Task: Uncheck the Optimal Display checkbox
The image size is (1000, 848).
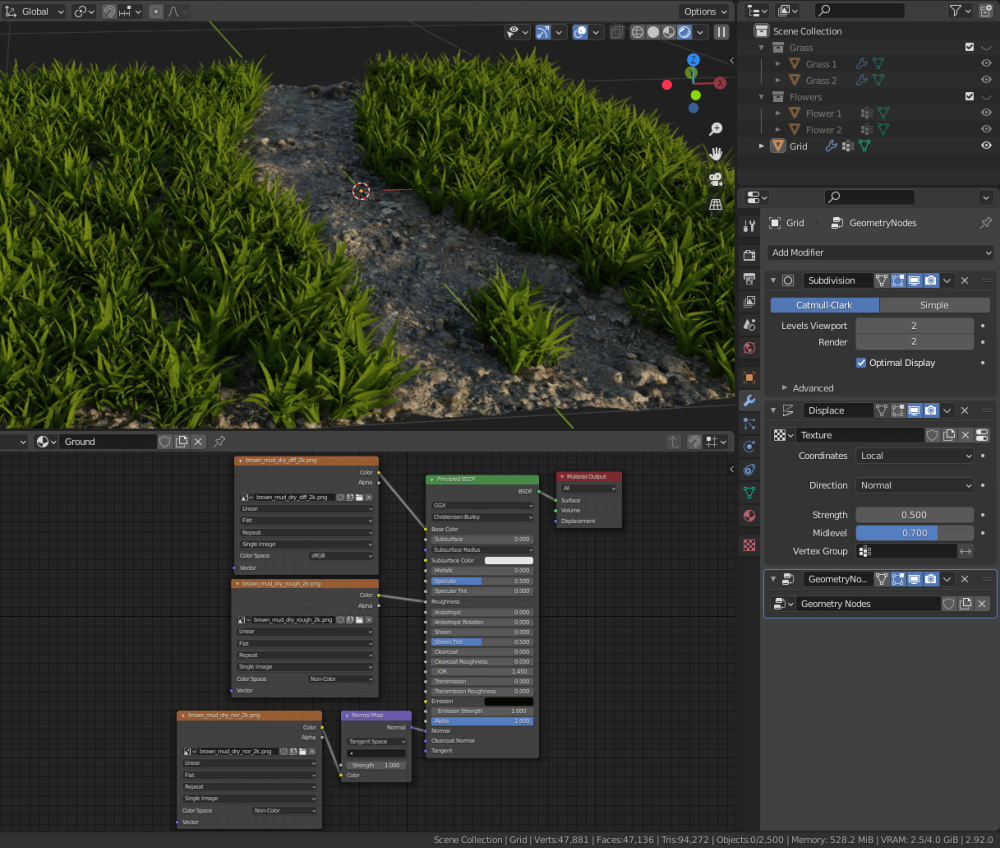Action: 861,363
